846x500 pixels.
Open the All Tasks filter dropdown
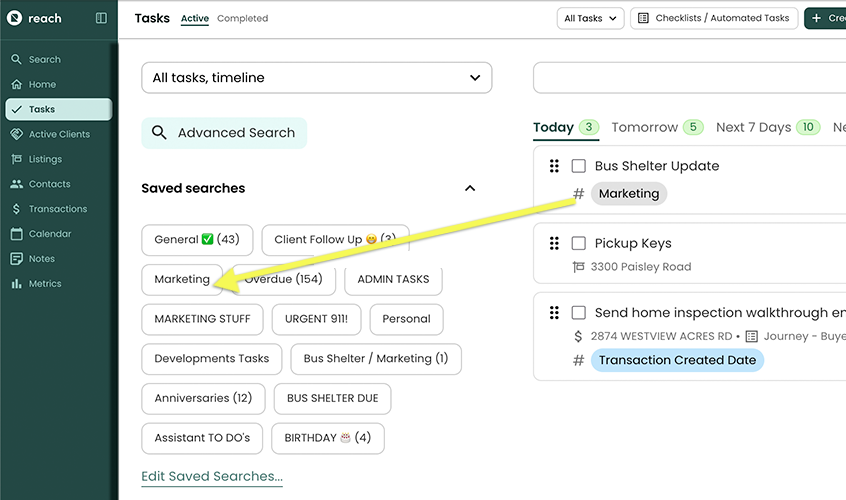pos(590,18)
